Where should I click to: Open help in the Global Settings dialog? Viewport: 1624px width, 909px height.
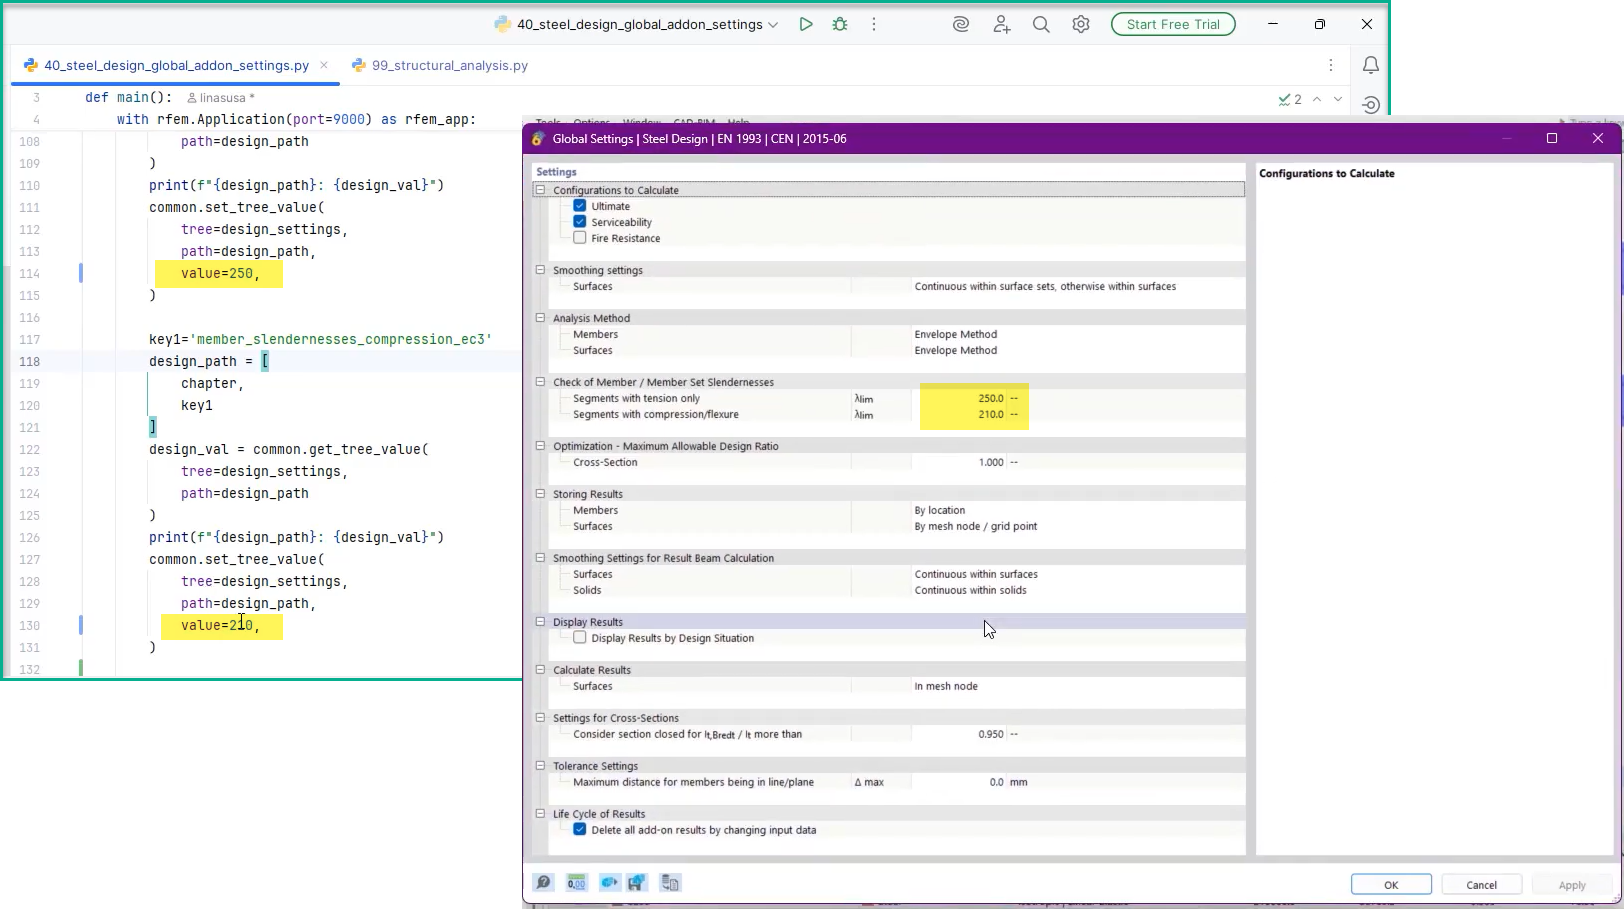coord(543,882)
